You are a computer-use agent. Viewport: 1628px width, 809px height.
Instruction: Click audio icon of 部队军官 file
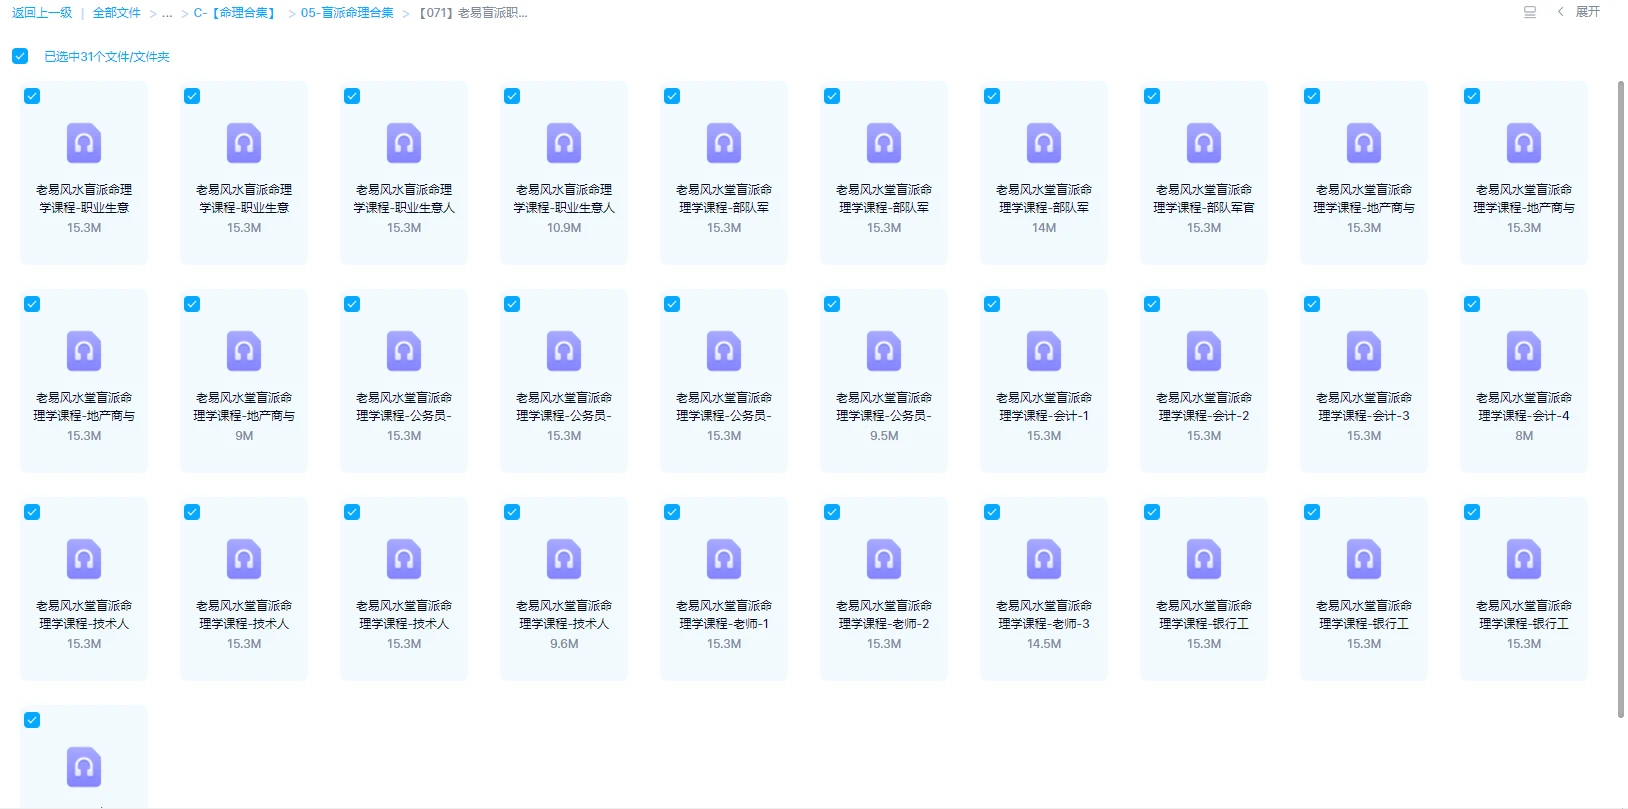coord(1204,143)
